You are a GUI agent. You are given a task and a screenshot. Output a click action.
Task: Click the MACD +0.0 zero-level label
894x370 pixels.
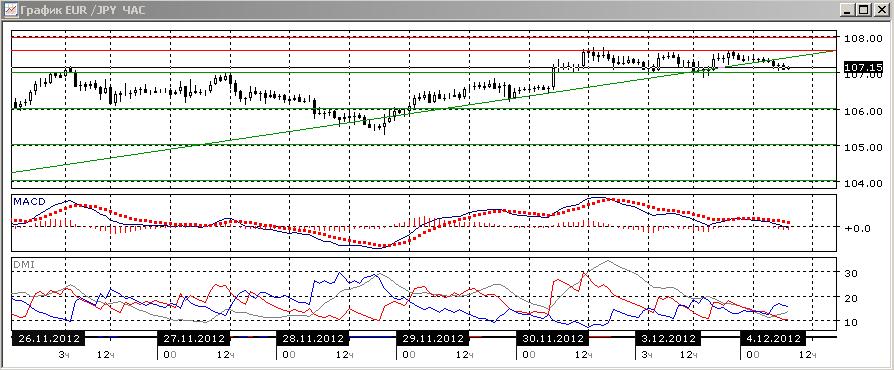857,228
